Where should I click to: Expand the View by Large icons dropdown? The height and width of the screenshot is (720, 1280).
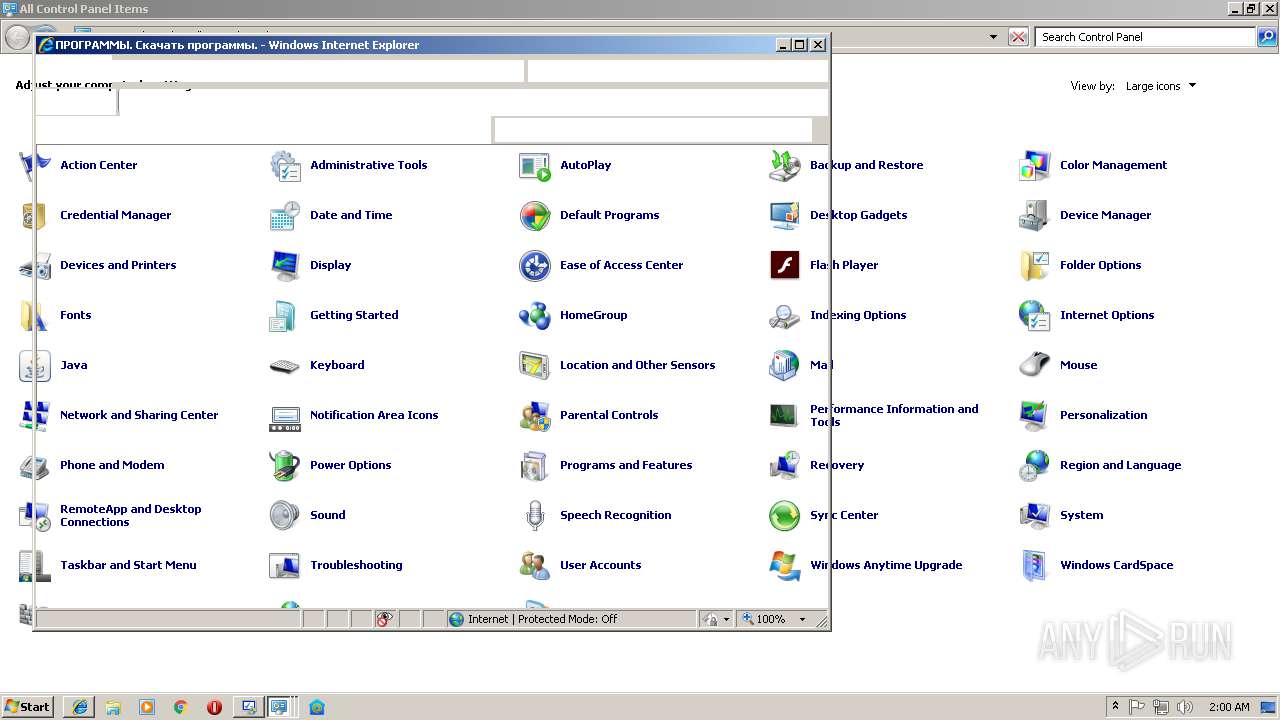1160,86
